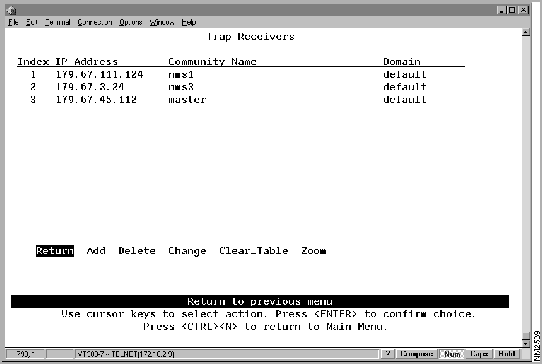Click the Num indicator in status bar

[452, 354]
